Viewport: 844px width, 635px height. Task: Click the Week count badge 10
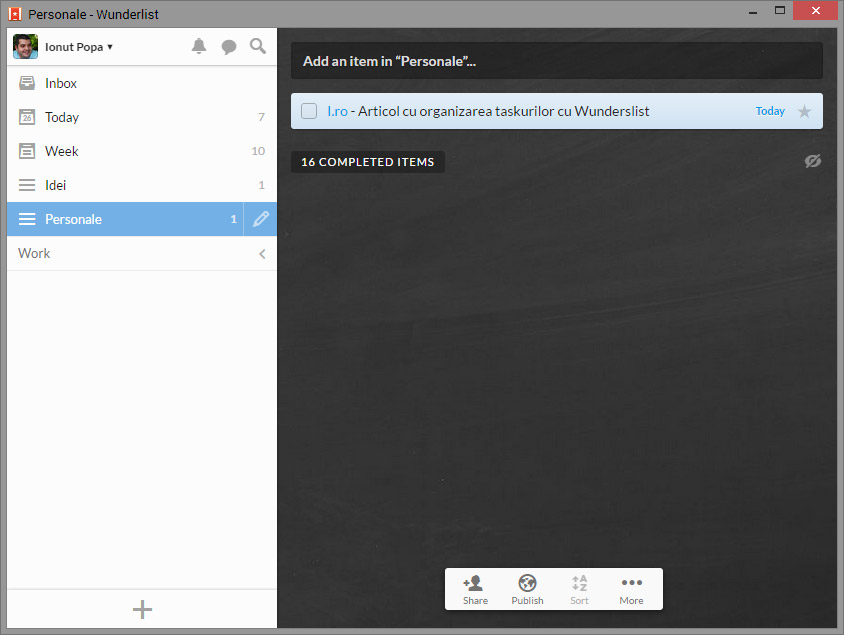coord(258,151)
